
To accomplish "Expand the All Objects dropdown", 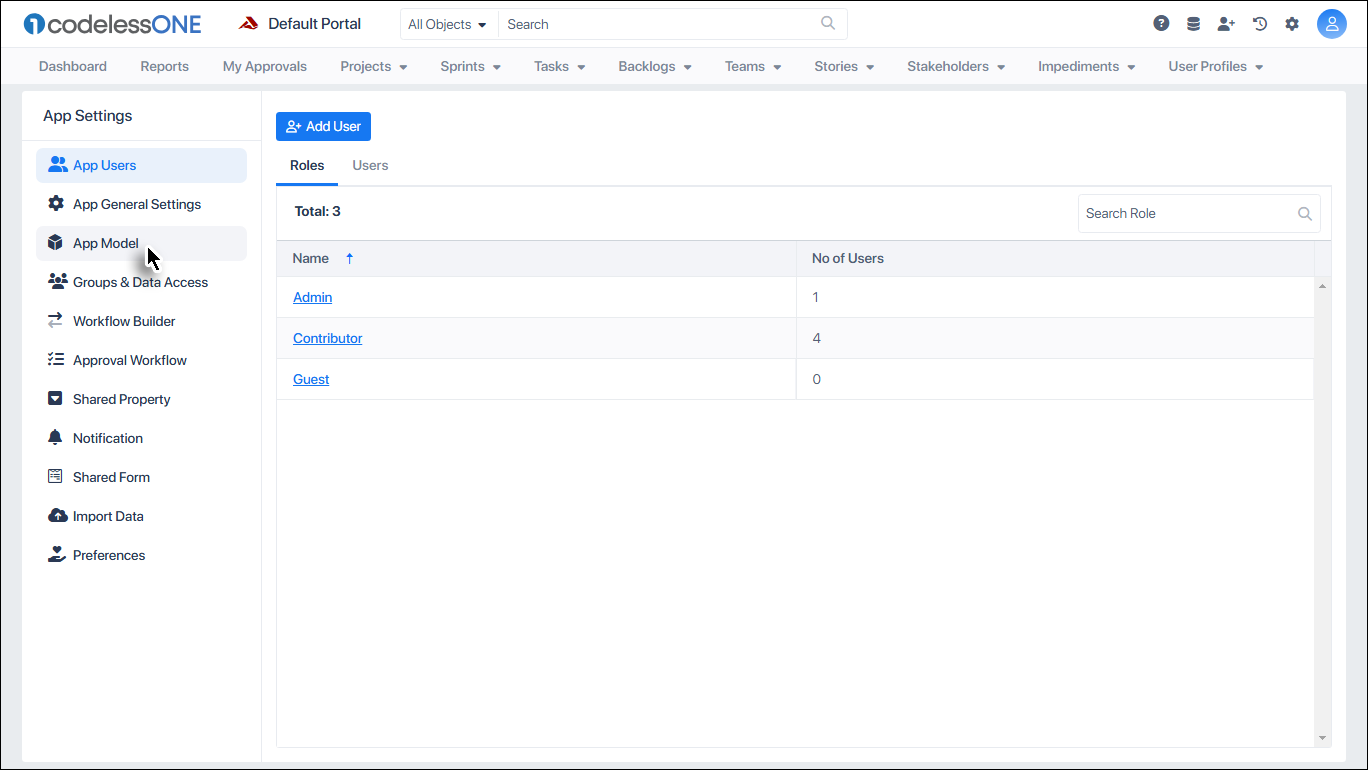I will point(448,24).
